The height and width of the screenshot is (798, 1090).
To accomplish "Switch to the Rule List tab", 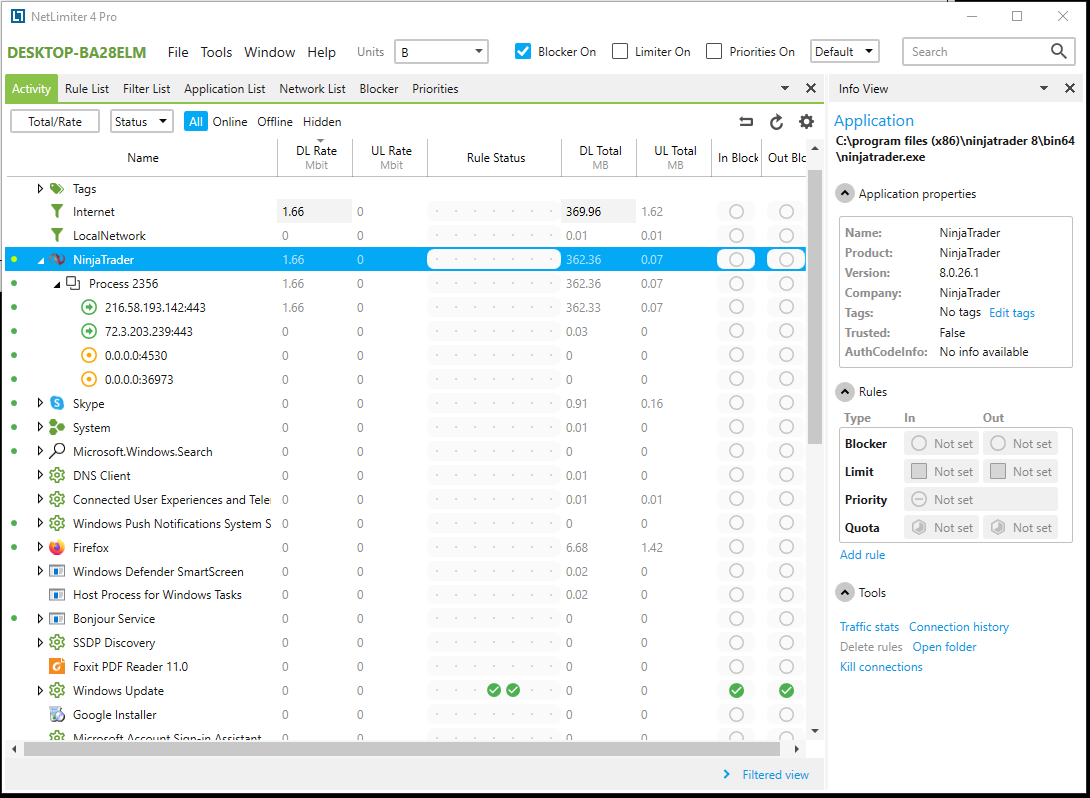I will coord(87,89).
